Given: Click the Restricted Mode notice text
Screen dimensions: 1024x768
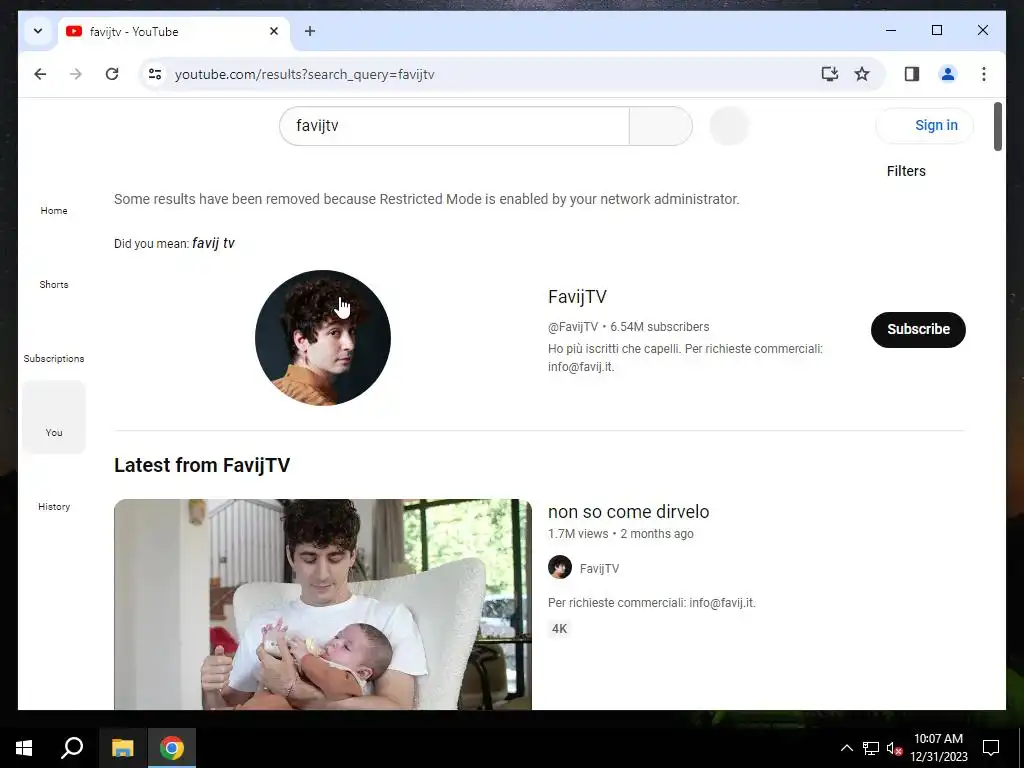Looking at the screenshot, I should (x=426, y=199).
